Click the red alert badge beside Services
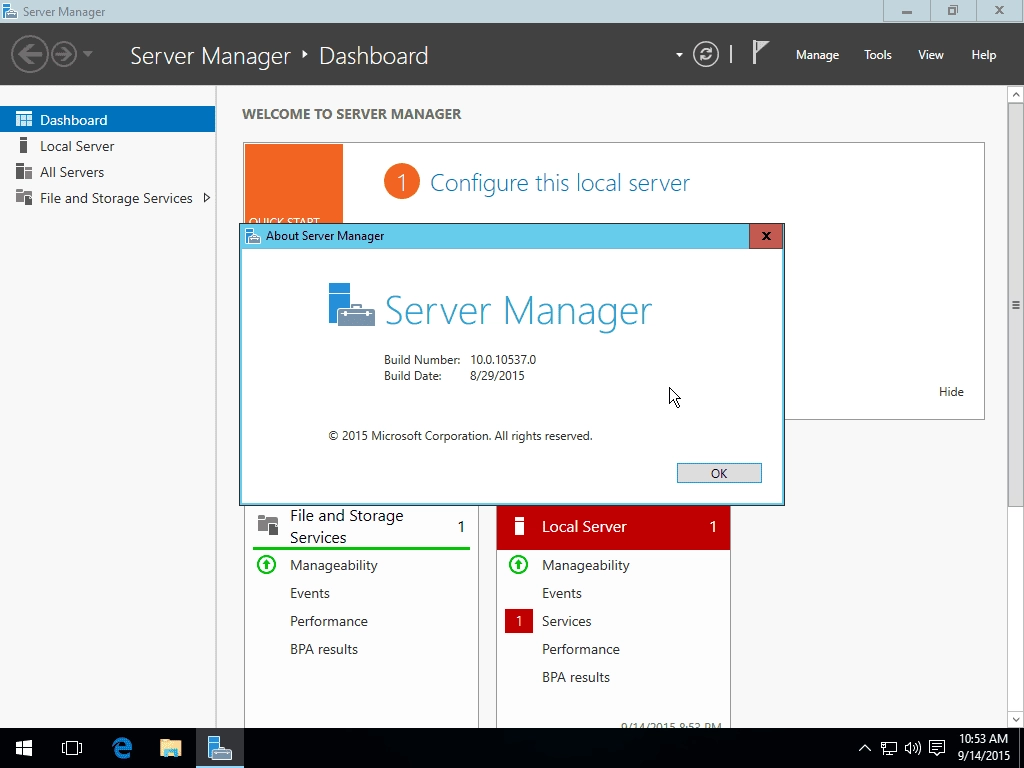 (519, 621)
